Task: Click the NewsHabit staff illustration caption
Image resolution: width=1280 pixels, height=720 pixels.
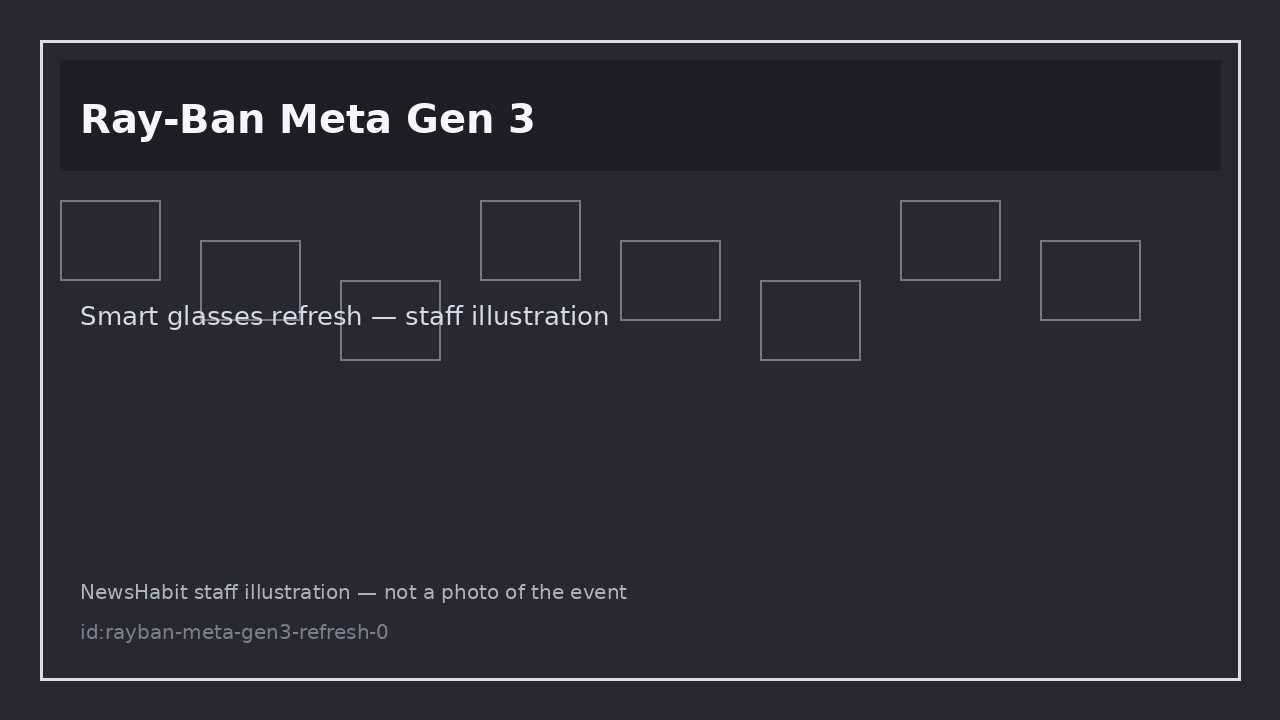Action: point(353,593)
